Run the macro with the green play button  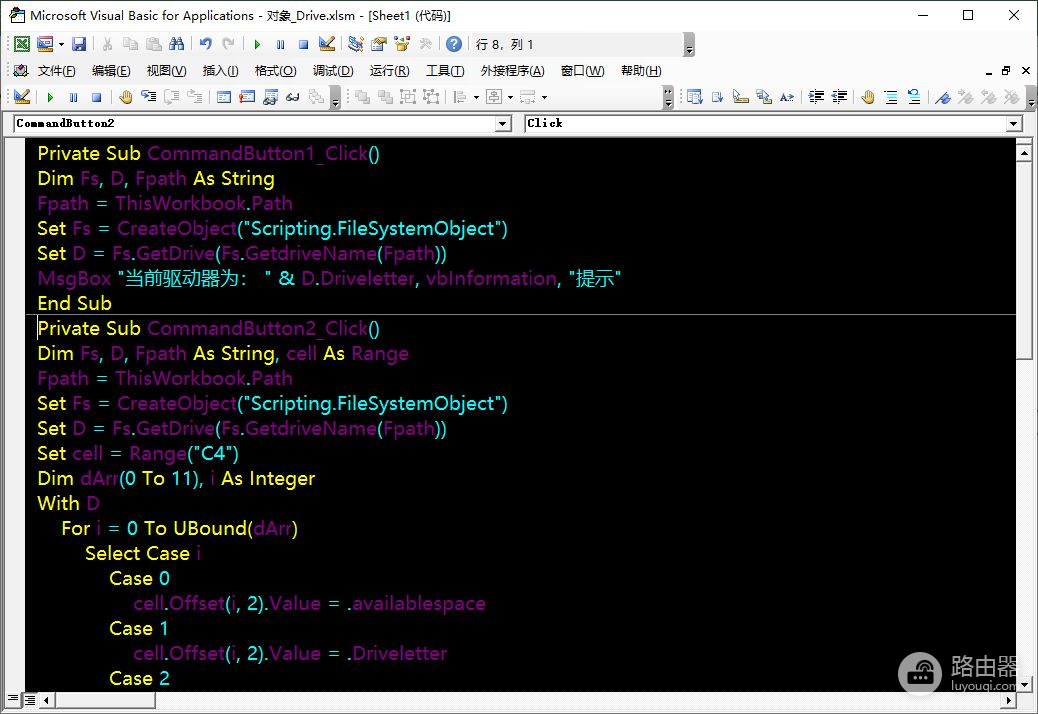pos(257,44)
